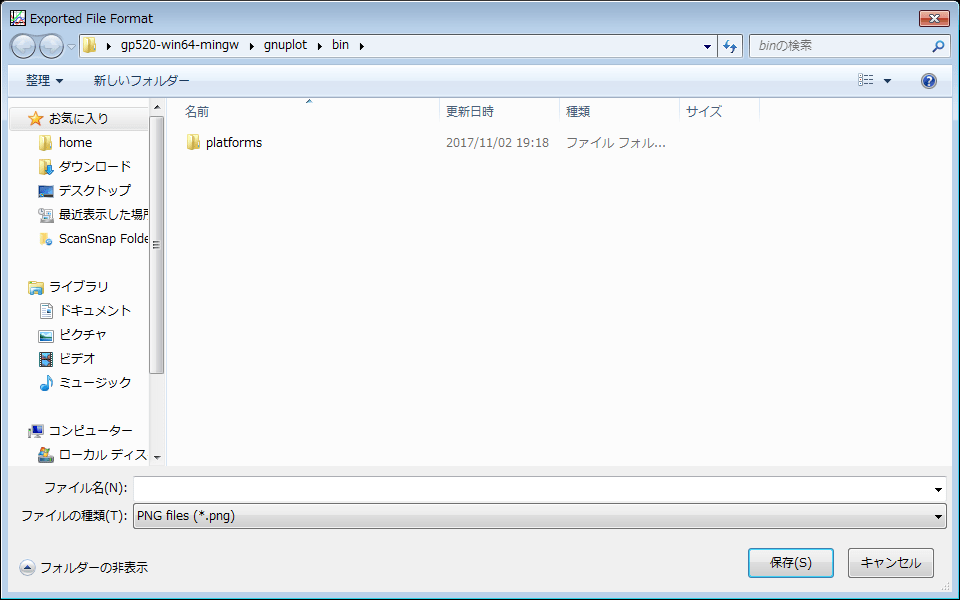Open the ファイル名 dropdown arrow
The width and height of the screenshot is (960, 600).
(938, 490)
